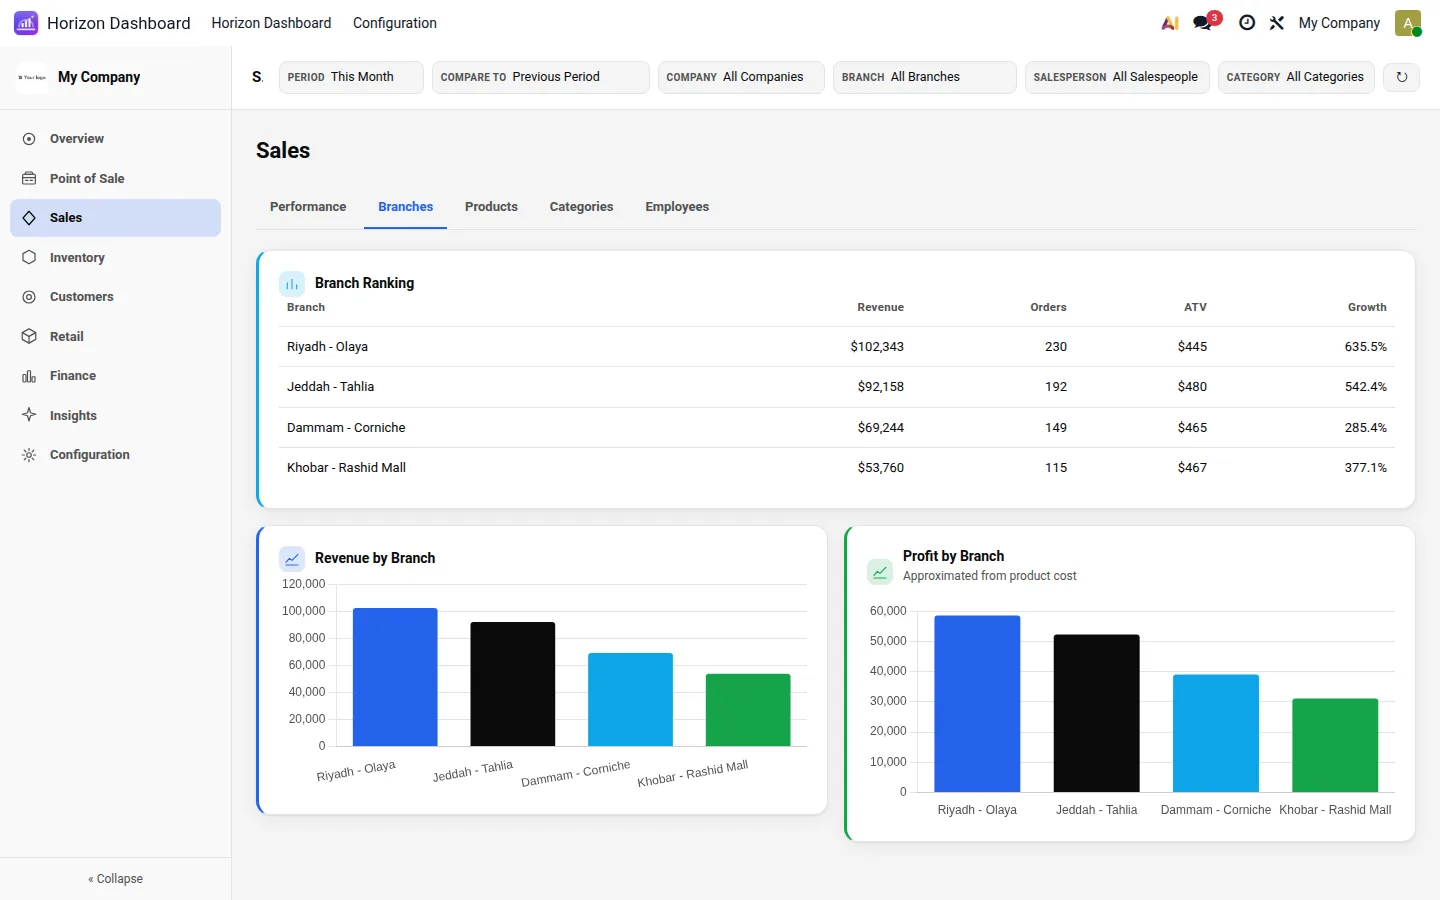Open the activities clock icon

(1247, 23)
